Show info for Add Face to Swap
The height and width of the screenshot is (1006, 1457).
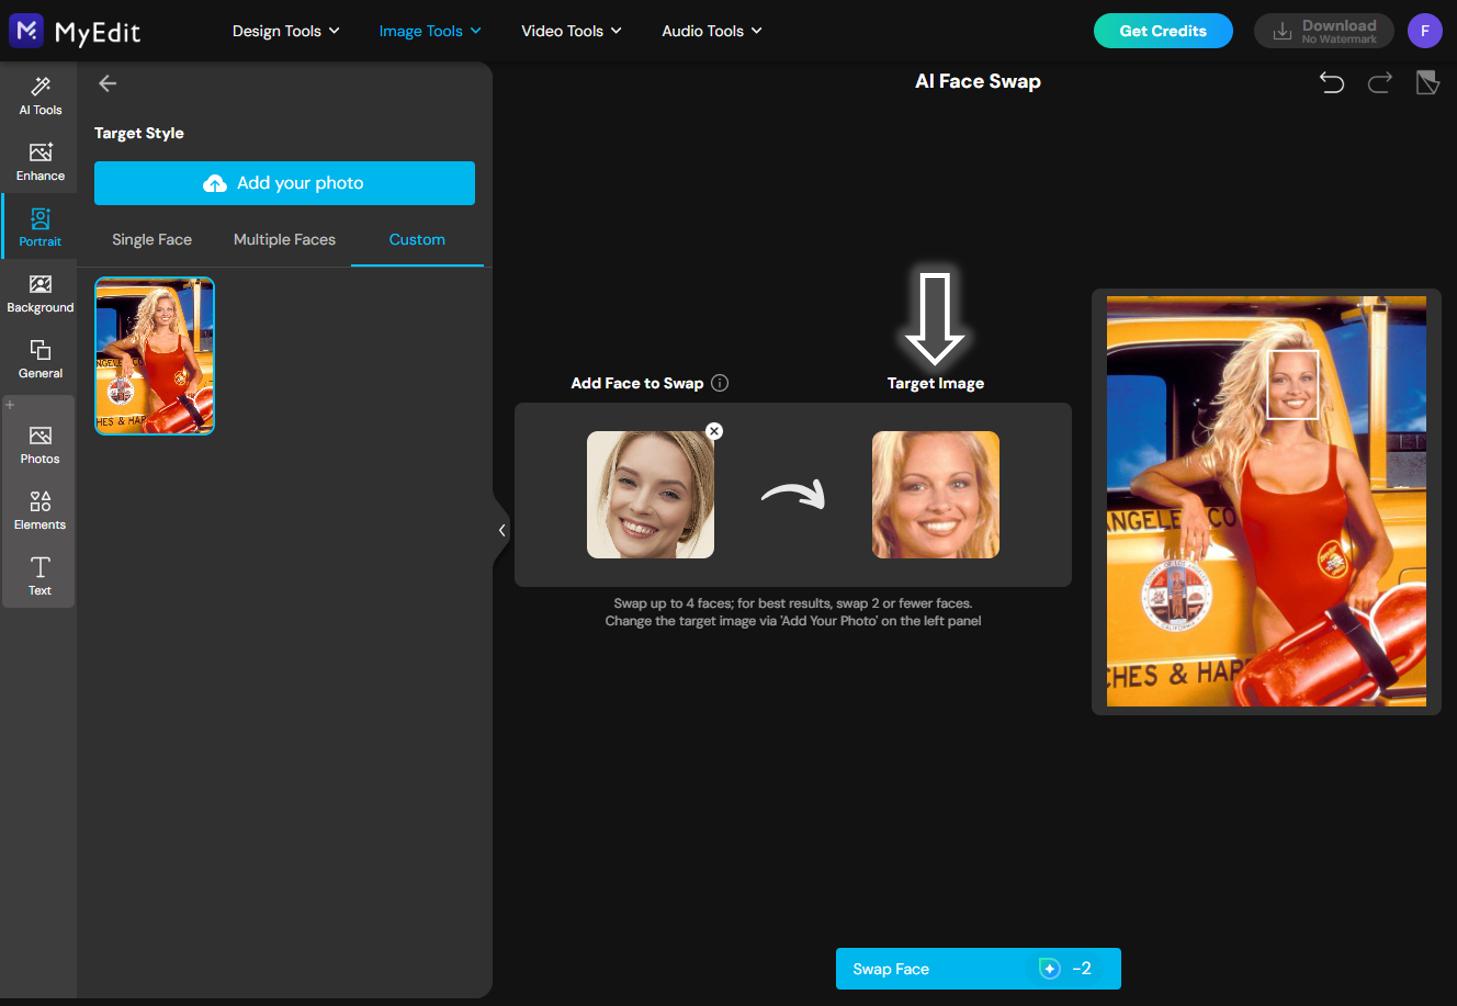pyautogui.click(x=719, y=383)
